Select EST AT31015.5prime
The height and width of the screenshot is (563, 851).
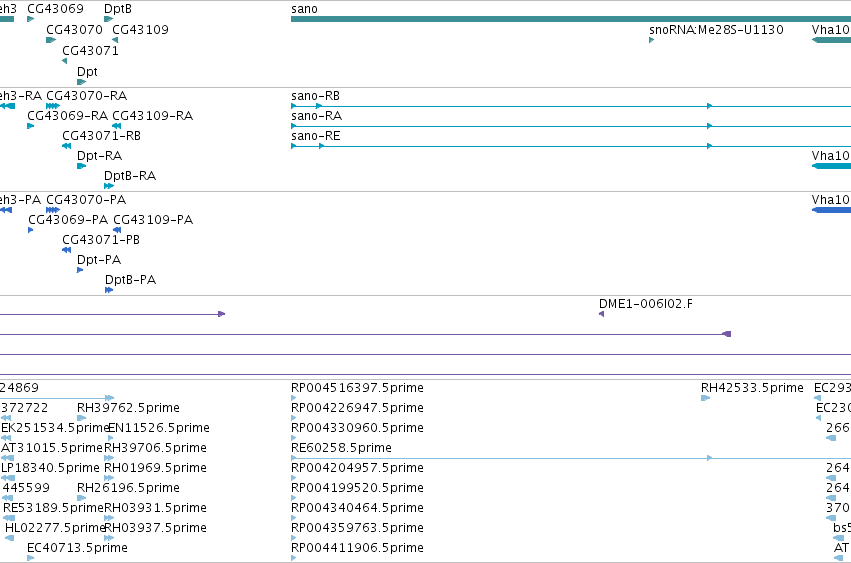(x=52, y=448)
